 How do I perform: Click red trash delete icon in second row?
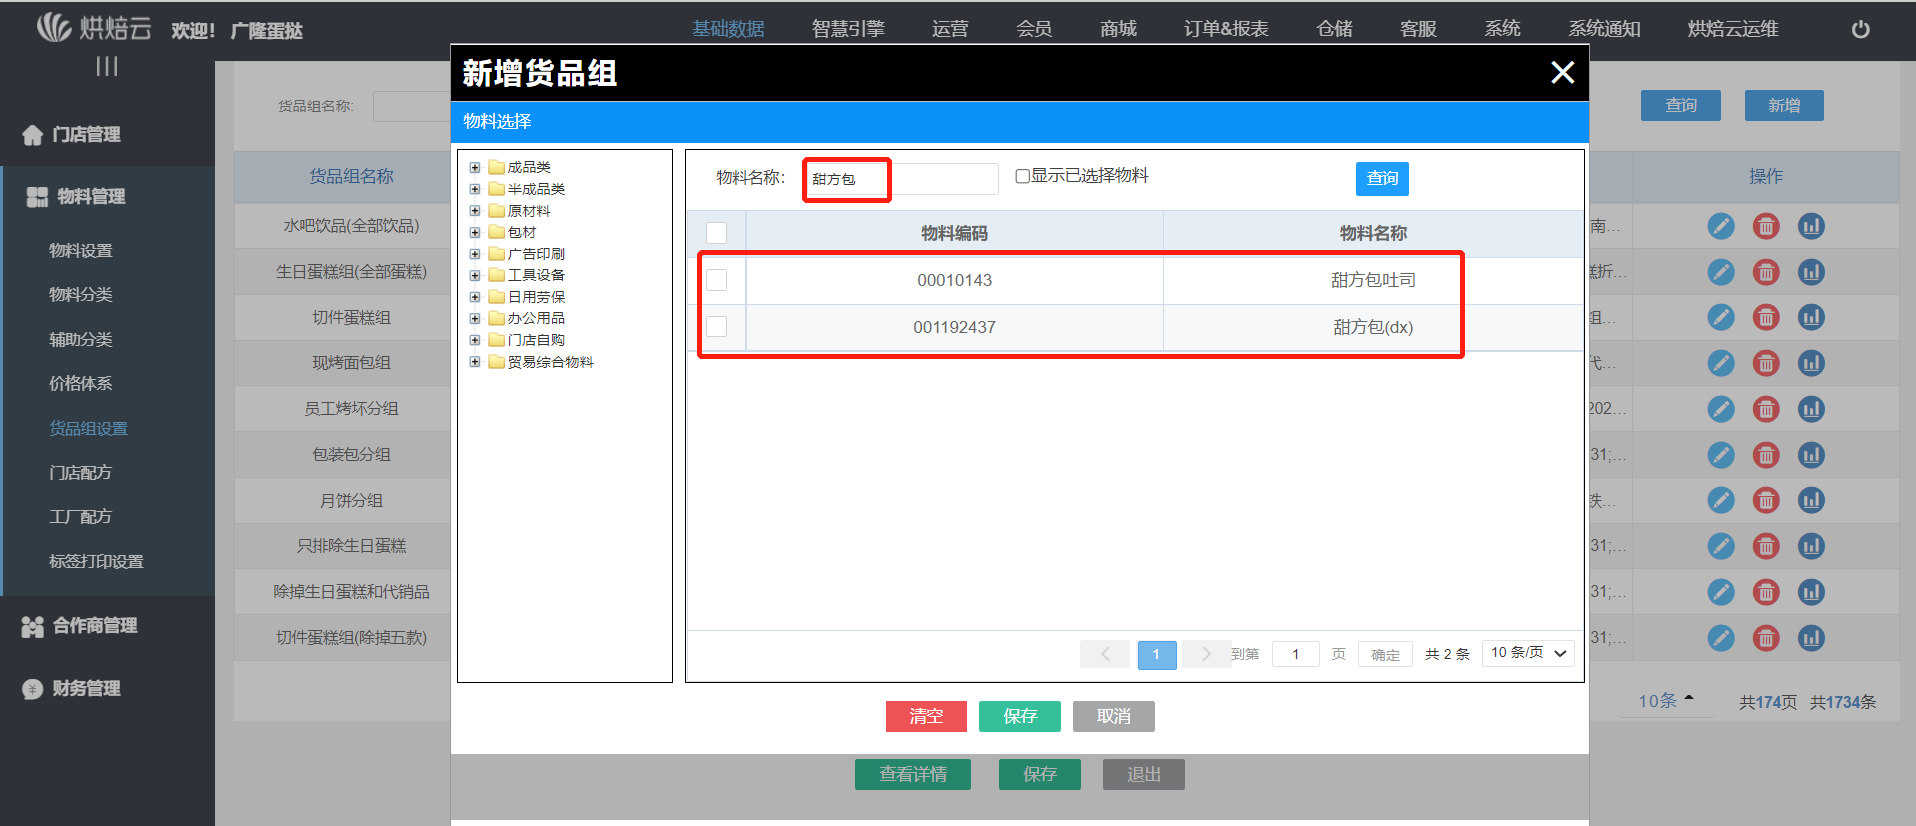[1766, 272]
